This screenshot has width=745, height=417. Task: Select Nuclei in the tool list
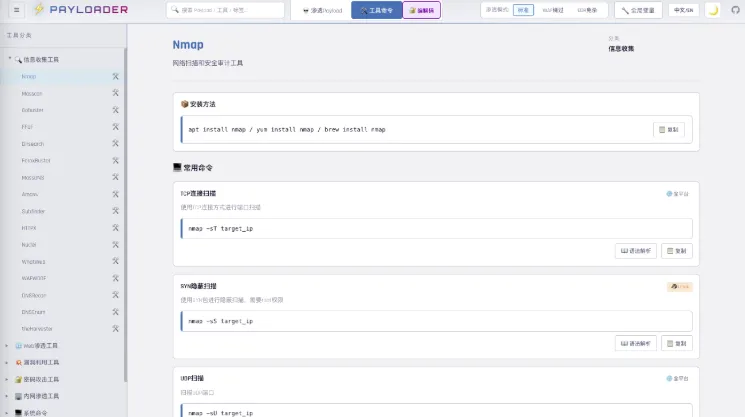point(62,245)
